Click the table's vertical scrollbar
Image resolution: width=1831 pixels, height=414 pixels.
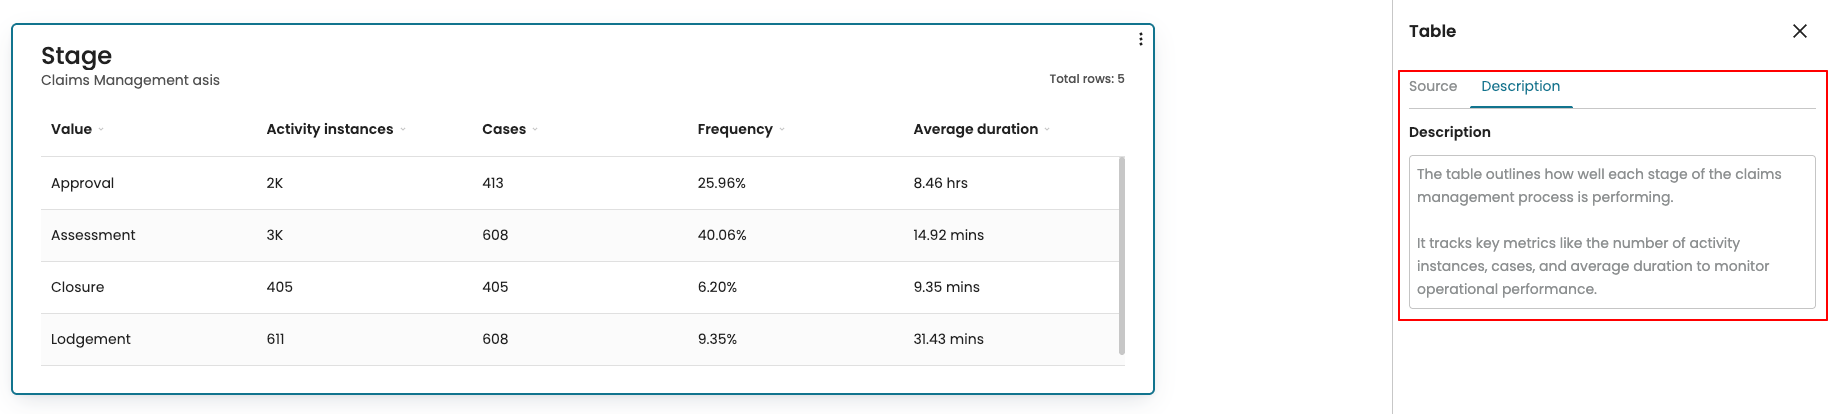[x=1121, y=255]
